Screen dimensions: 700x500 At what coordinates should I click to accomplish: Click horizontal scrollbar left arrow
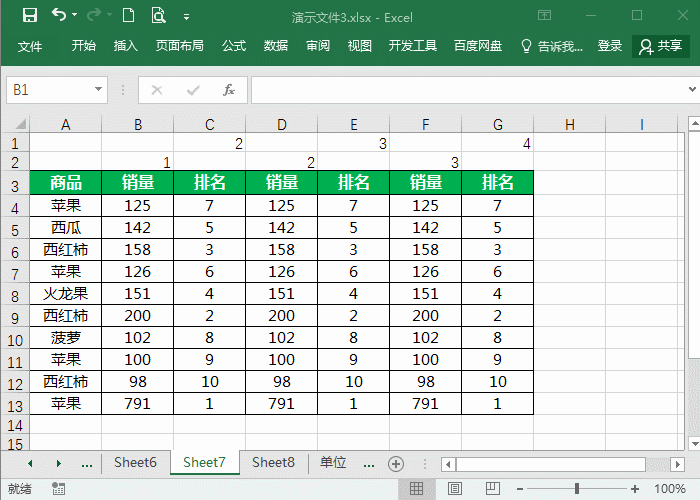coord(448,464)
